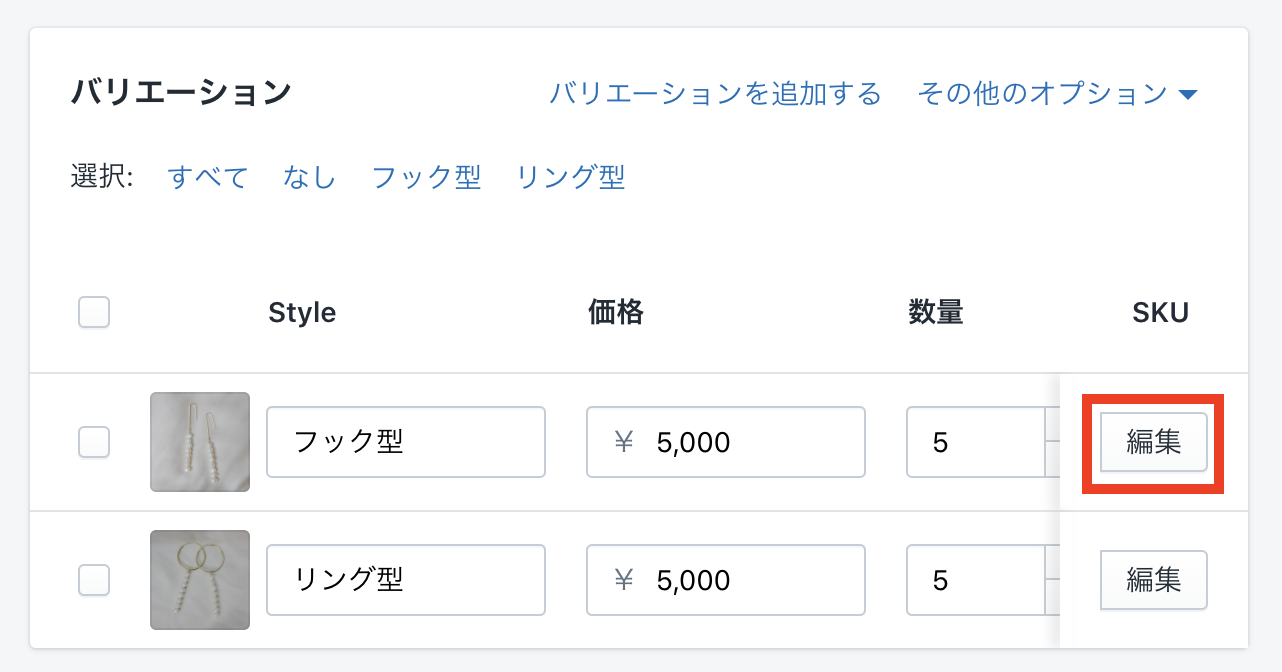Select リング型 variants via selection link
The height and width of the screenshot is (672, 1282).
click(x=570, y=178)
